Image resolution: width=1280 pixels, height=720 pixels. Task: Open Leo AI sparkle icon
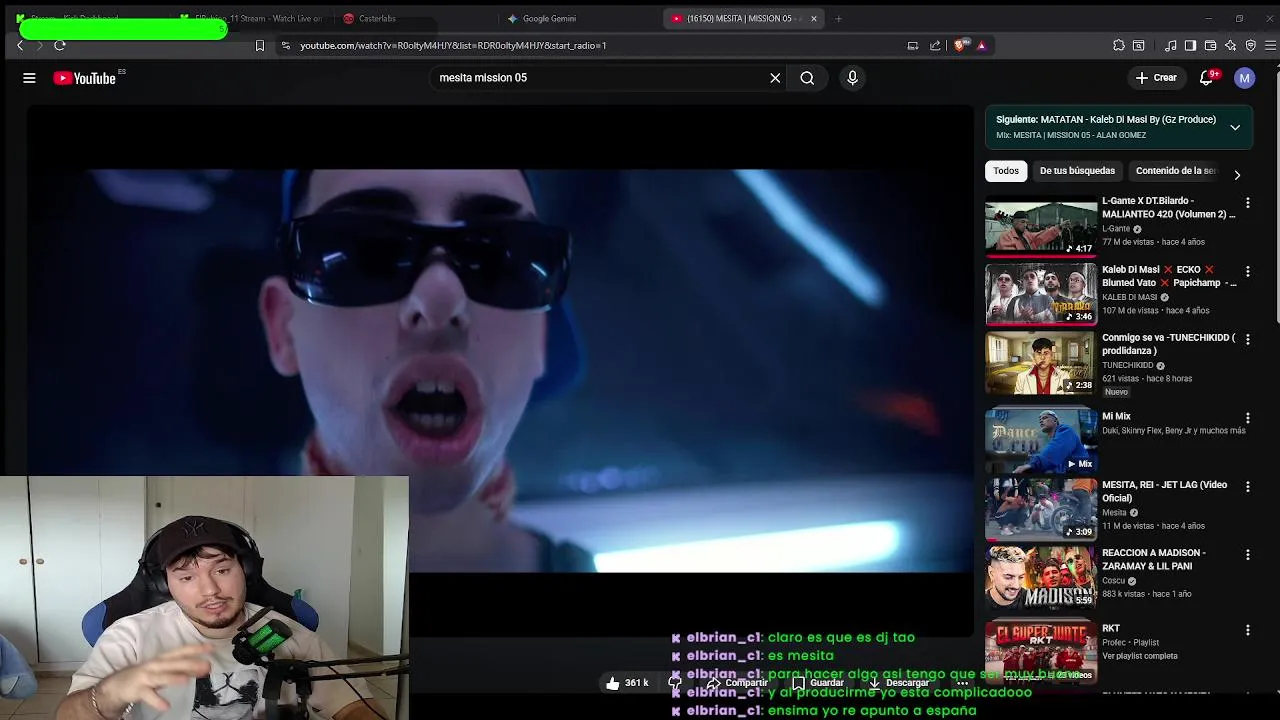(x=1232, y=45)
